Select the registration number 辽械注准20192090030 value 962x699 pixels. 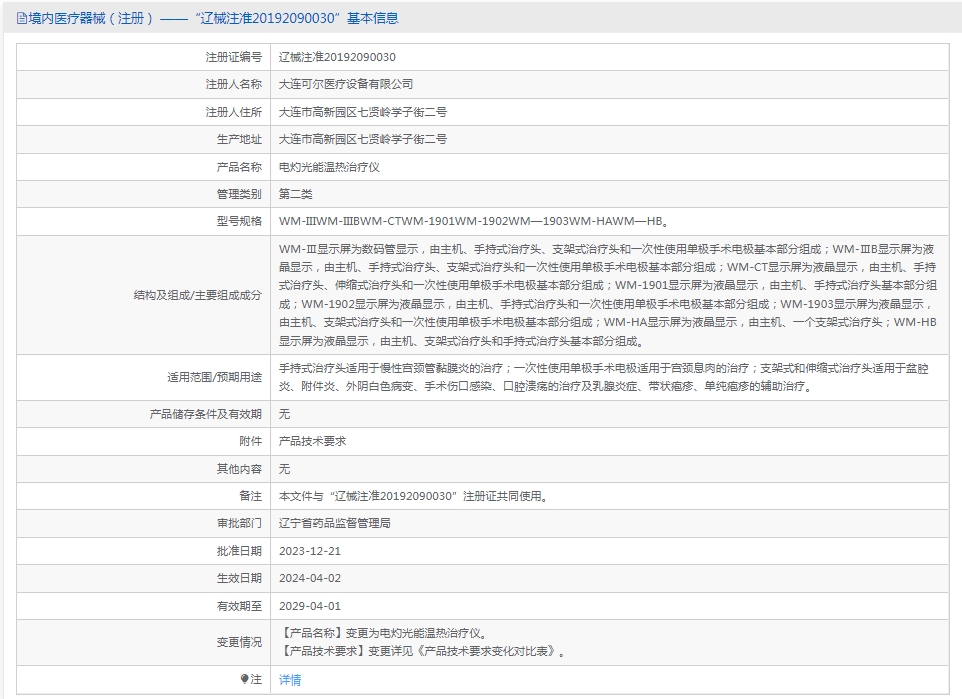point(337,57)
